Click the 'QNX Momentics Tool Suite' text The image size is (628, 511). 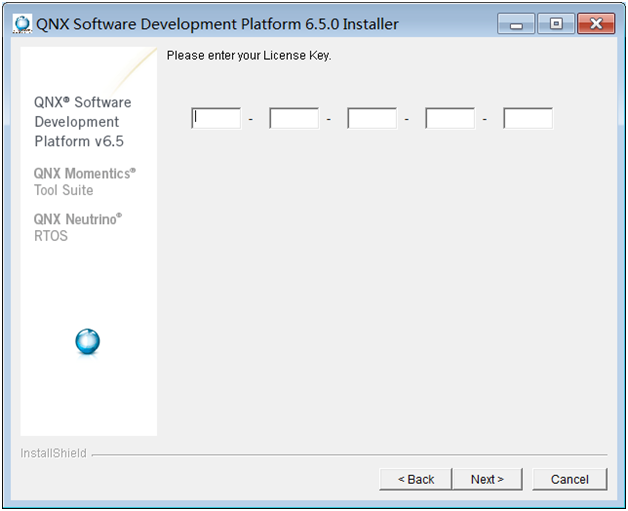click(85, 181)
